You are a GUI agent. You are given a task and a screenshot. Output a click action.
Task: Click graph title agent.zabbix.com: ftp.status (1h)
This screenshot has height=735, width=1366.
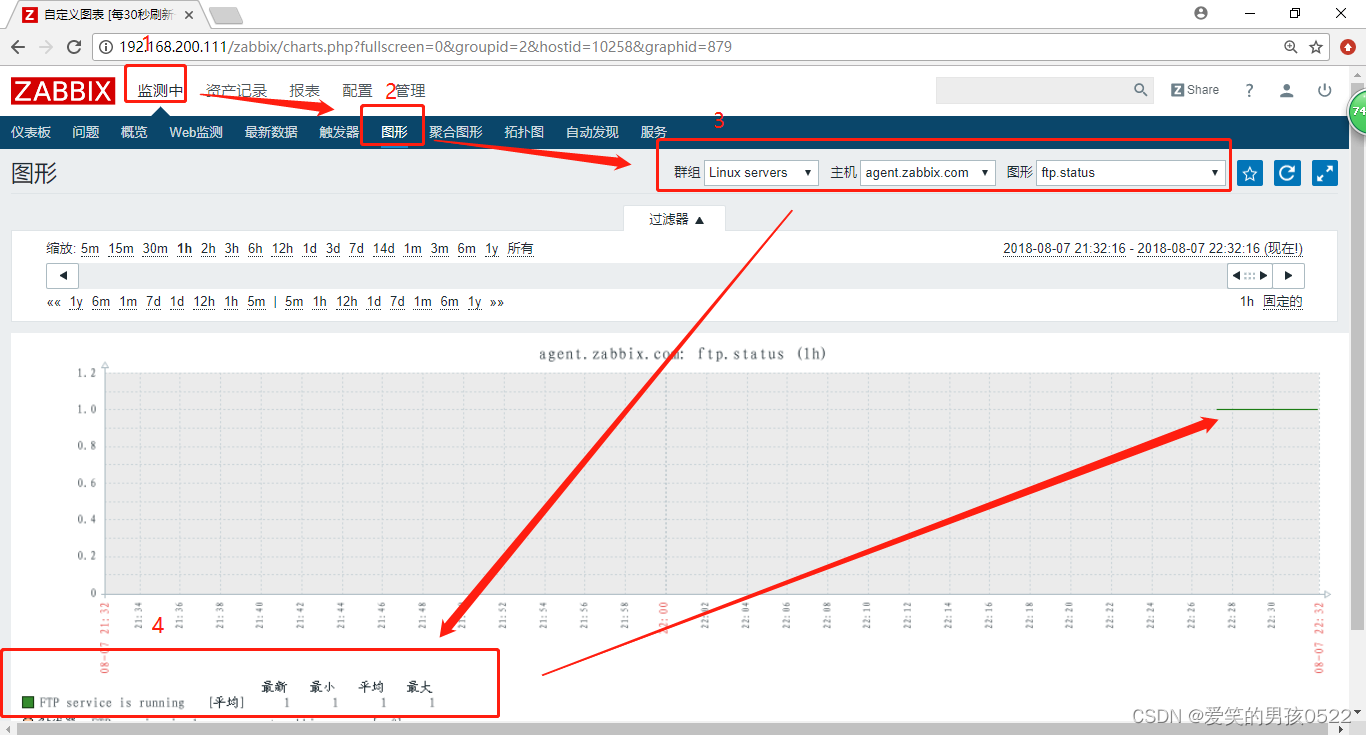[x=682, y=354]
